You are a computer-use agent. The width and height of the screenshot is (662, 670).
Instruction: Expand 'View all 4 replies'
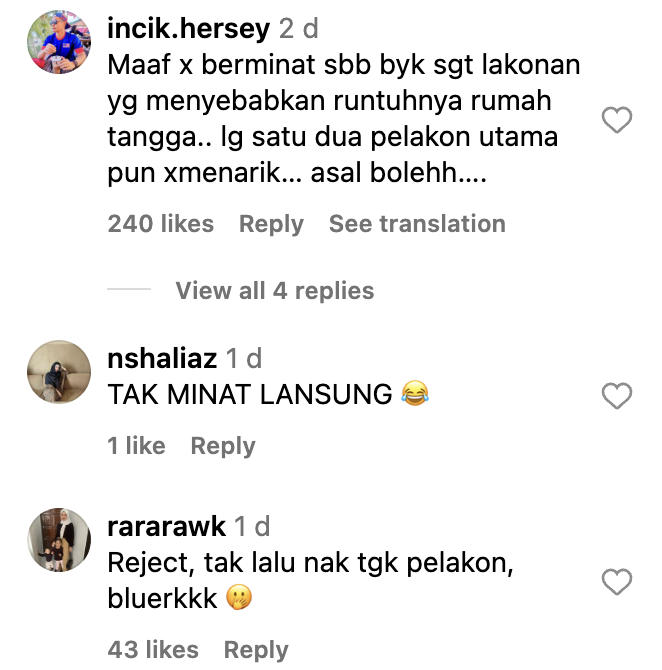click(x=275, y=291)
